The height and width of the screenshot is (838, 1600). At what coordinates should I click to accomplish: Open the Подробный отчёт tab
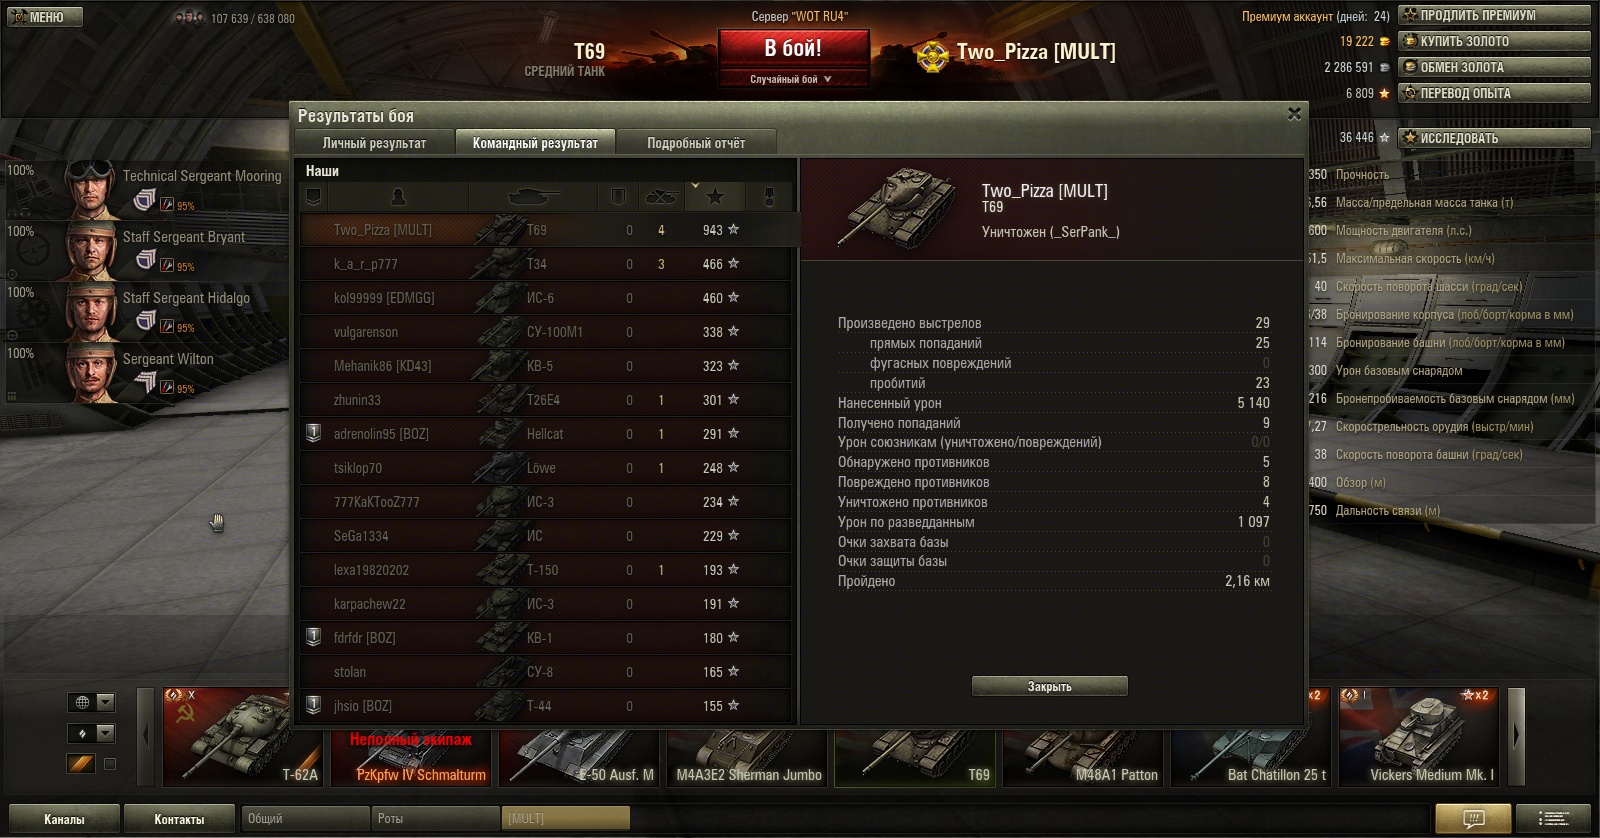pos(696,143)
